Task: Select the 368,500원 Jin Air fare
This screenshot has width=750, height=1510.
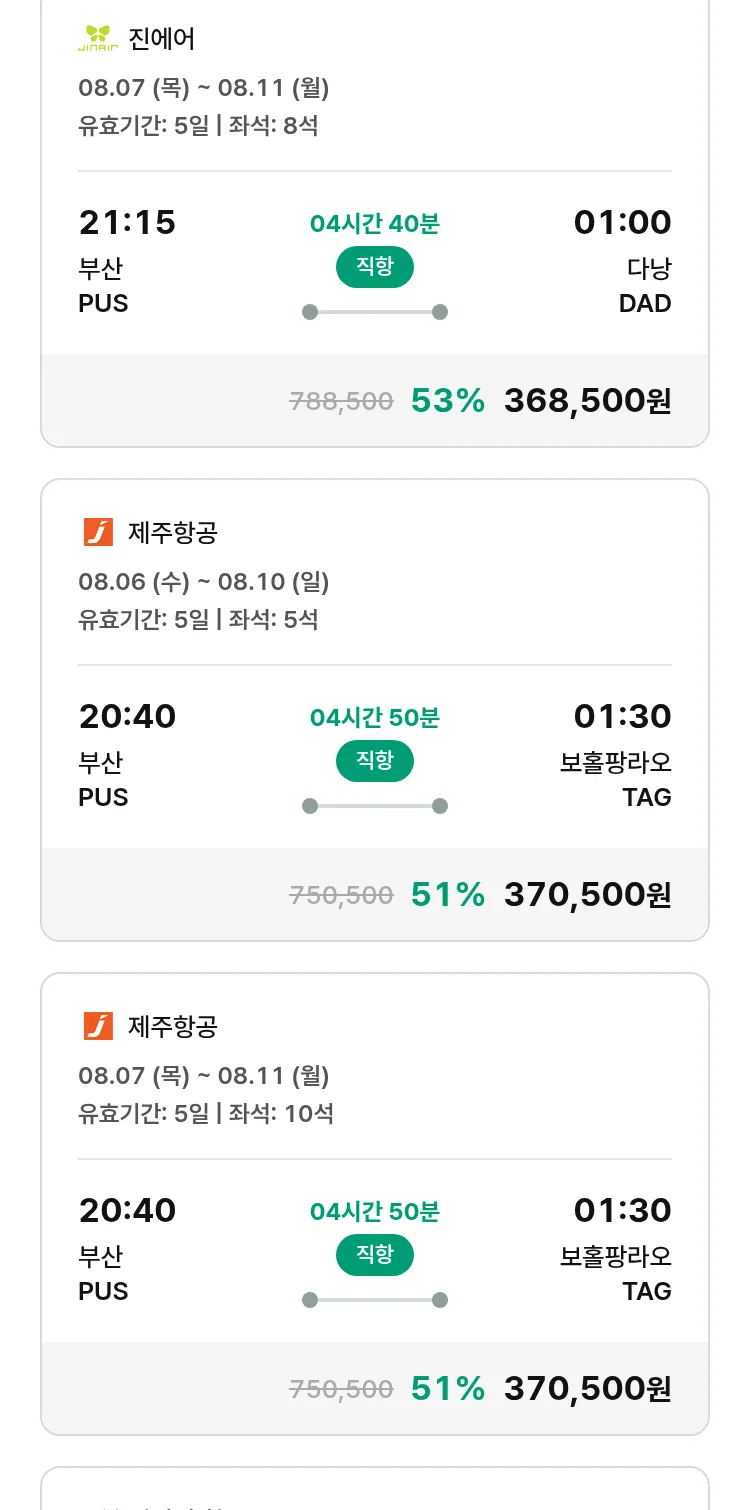Action: 587,401
